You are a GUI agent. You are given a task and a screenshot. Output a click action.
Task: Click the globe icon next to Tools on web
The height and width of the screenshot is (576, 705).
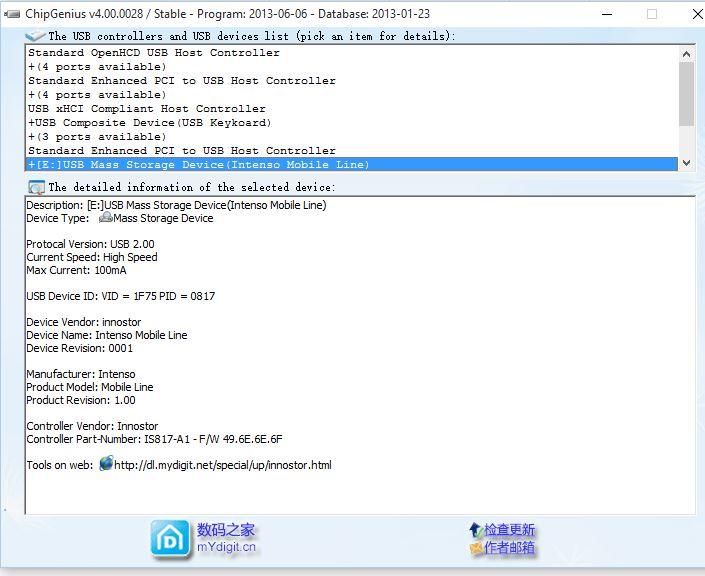tap(106, 463)
